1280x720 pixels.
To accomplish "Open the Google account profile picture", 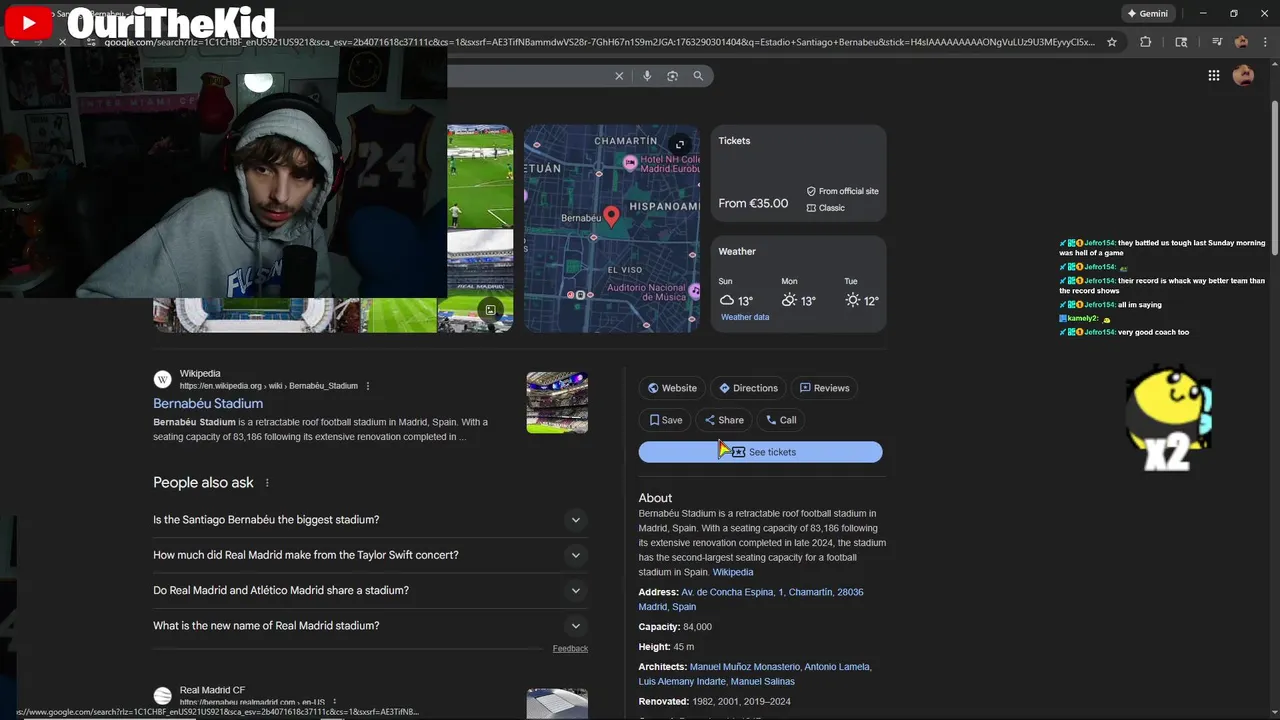I will (1244, 75).
